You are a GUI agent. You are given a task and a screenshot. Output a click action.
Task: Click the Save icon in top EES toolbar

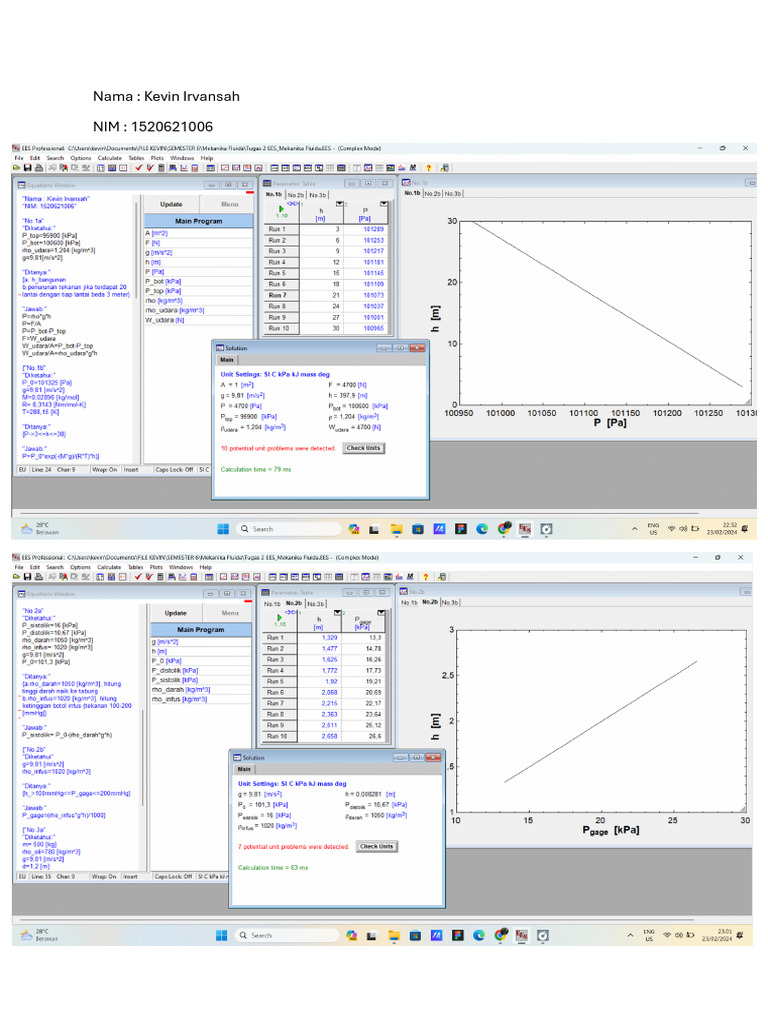point(27,168)
